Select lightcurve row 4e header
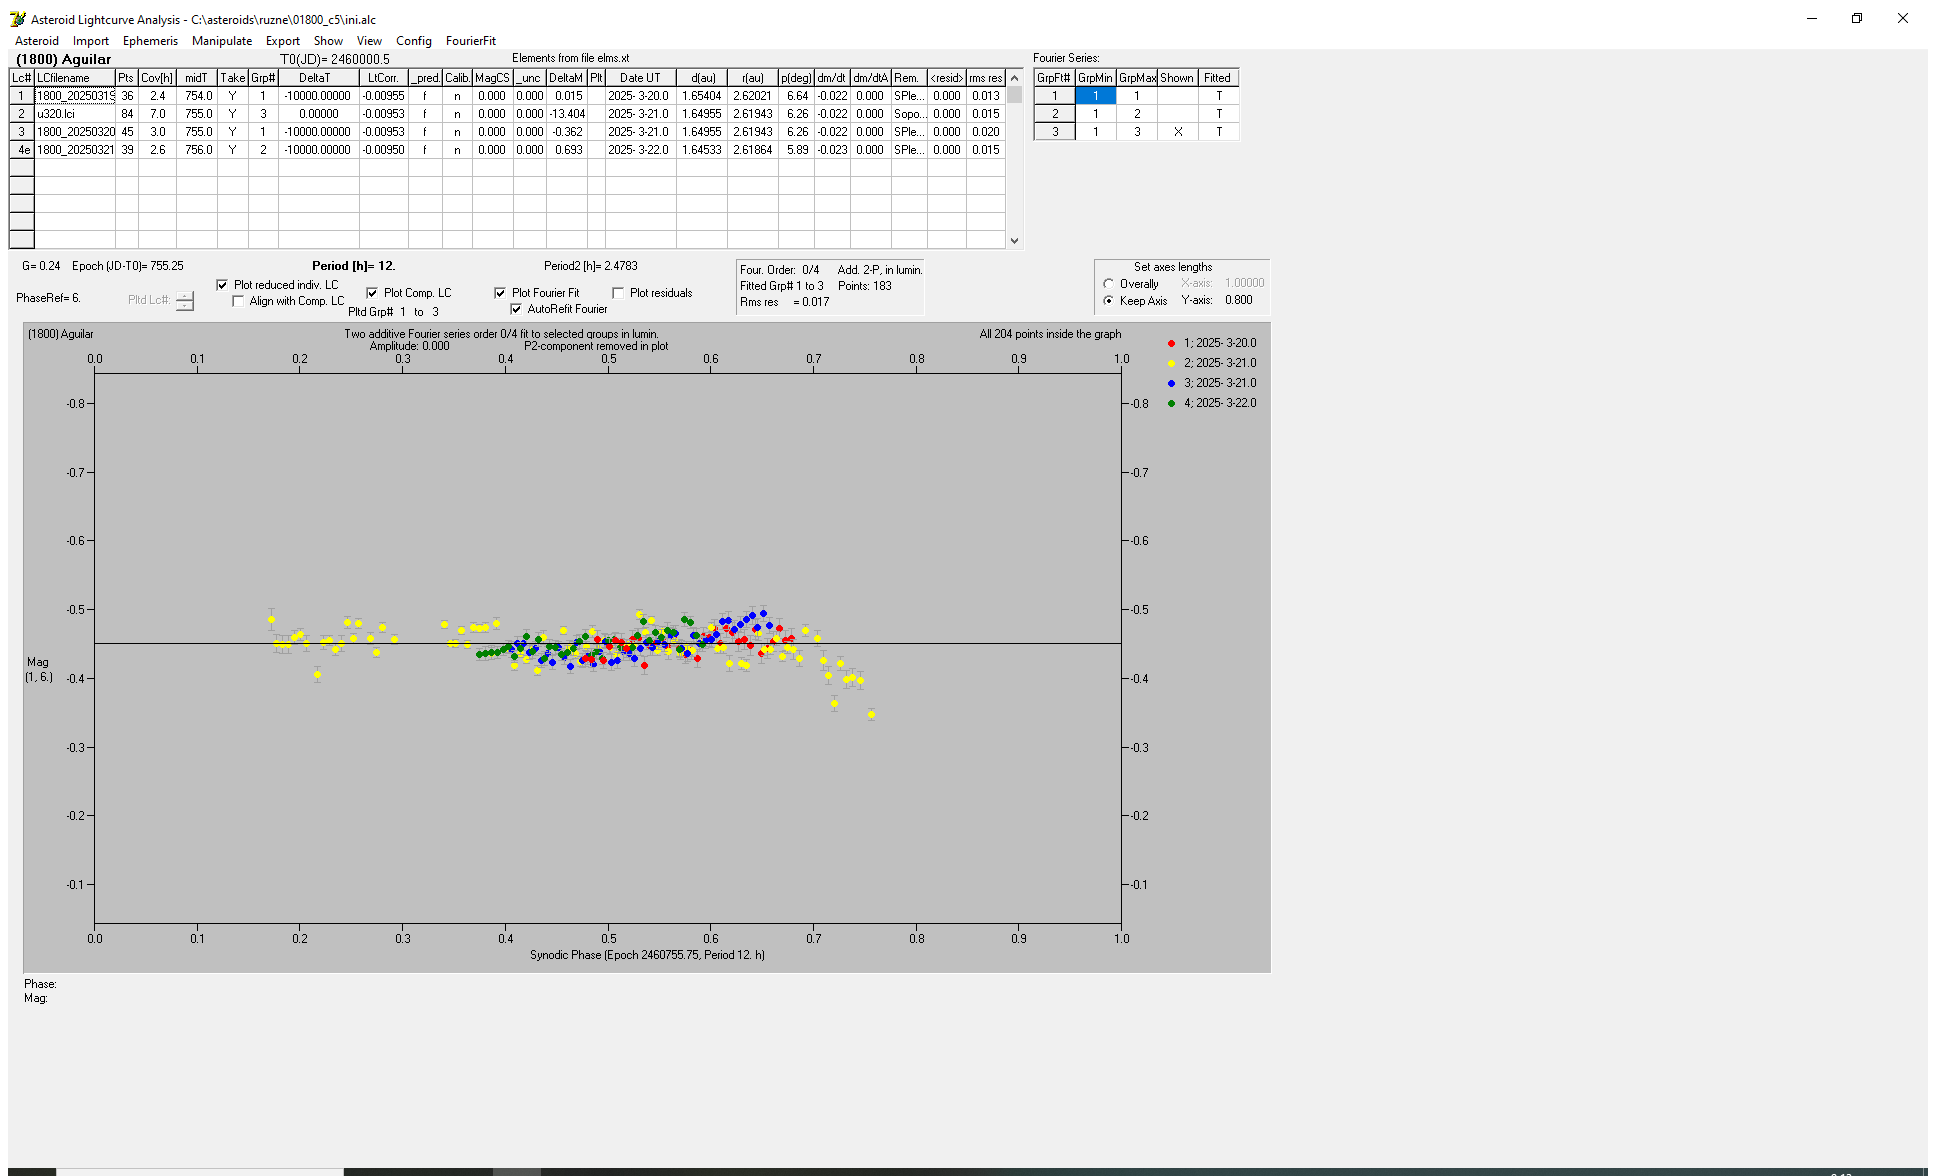Screen dimensions: 1936x1176 coord(22,150)
